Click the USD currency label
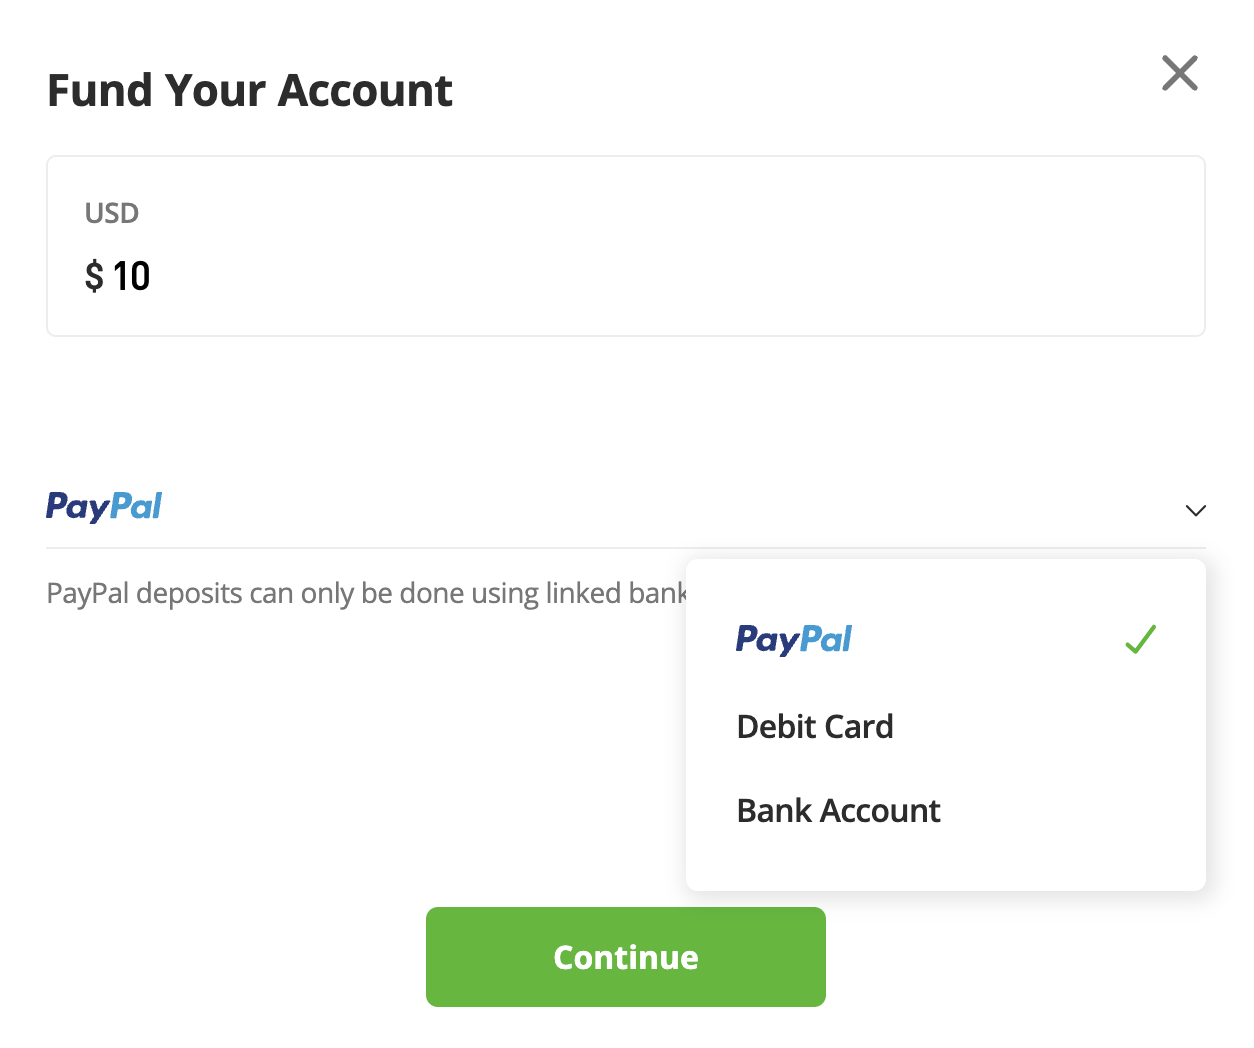Viewport: 1254px width, 1048px height. click(111, 212)
